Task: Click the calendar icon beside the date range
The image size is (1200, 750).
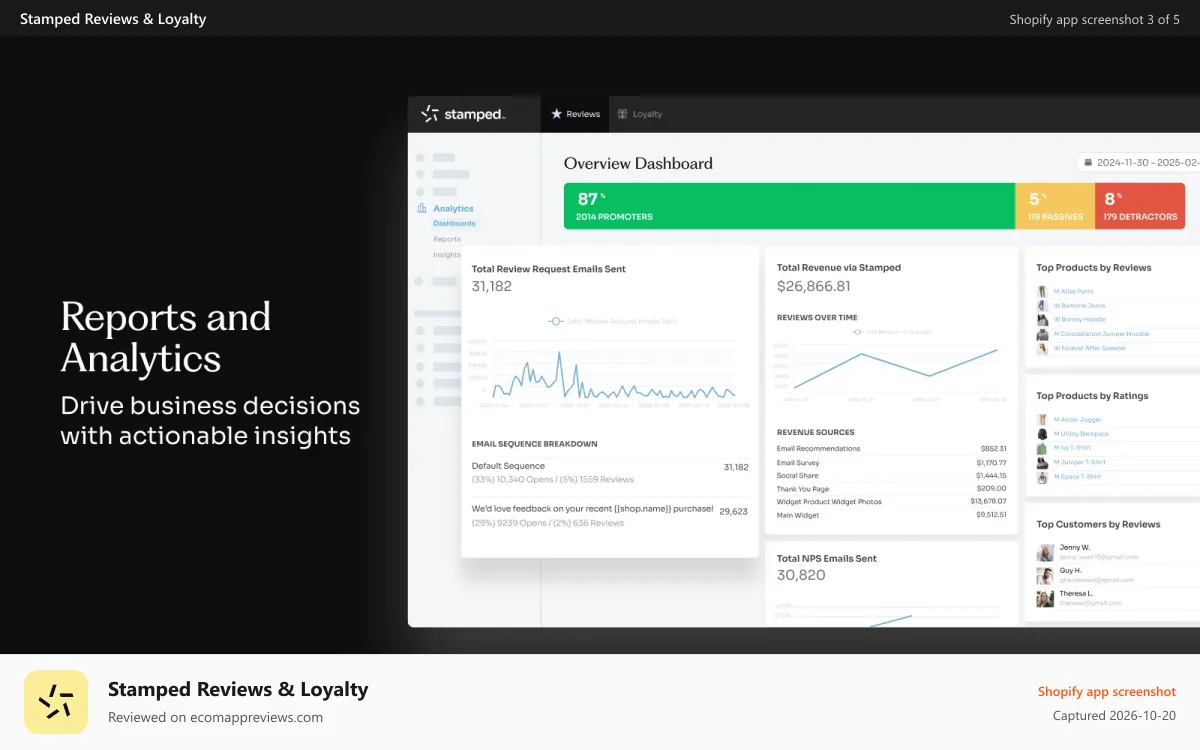Action: coord(1088,162)
